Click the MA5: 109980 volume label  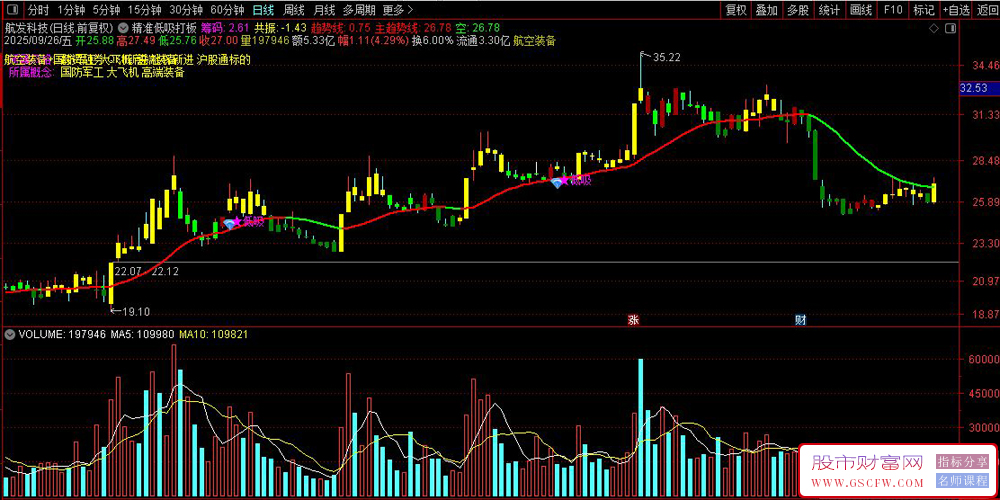click(x=143, y=334)
